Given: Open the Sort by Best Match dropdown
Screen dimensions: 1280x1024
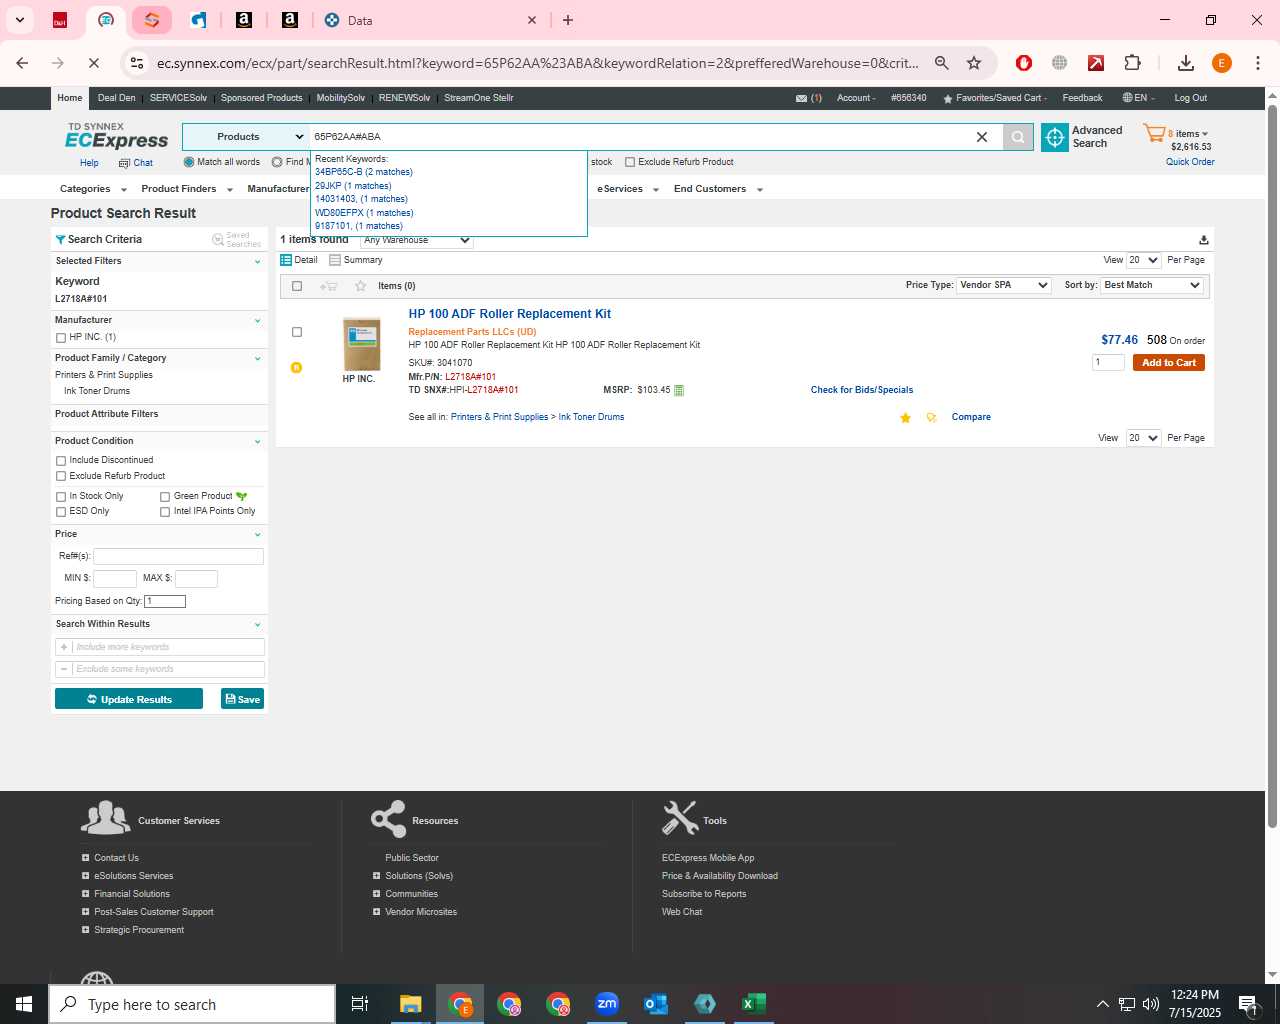Looking at the screenshot, I should 1152,285.
